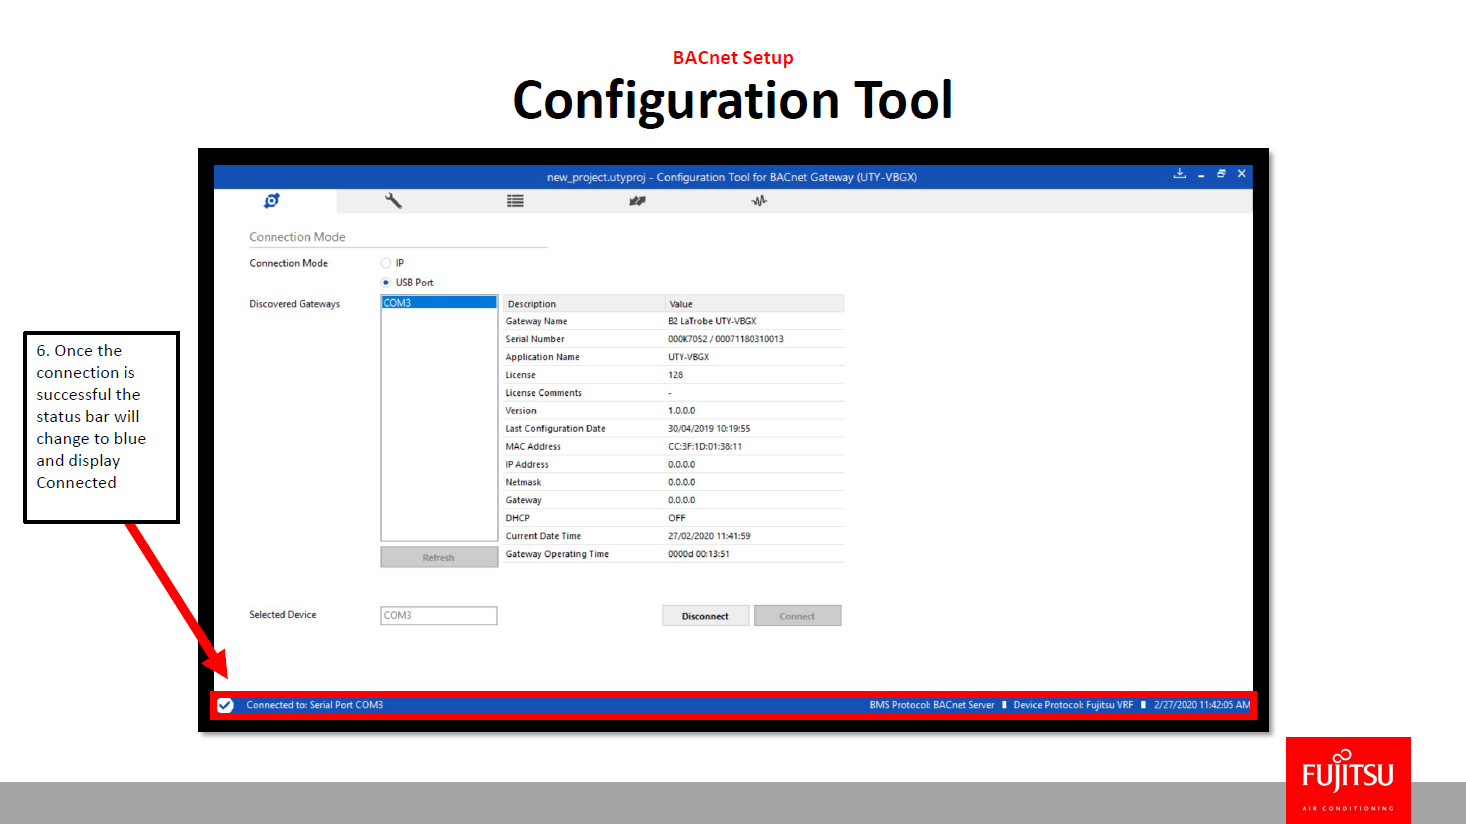Click value '000K7052 / 00071180310013'
The image size is (1466, 824).
pyautogui.click(x=726, y=339)
